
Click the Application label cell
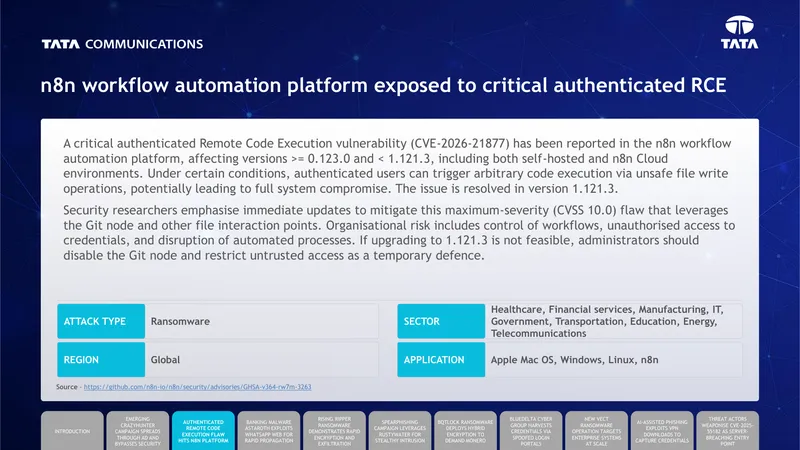(x=441, y=360)
